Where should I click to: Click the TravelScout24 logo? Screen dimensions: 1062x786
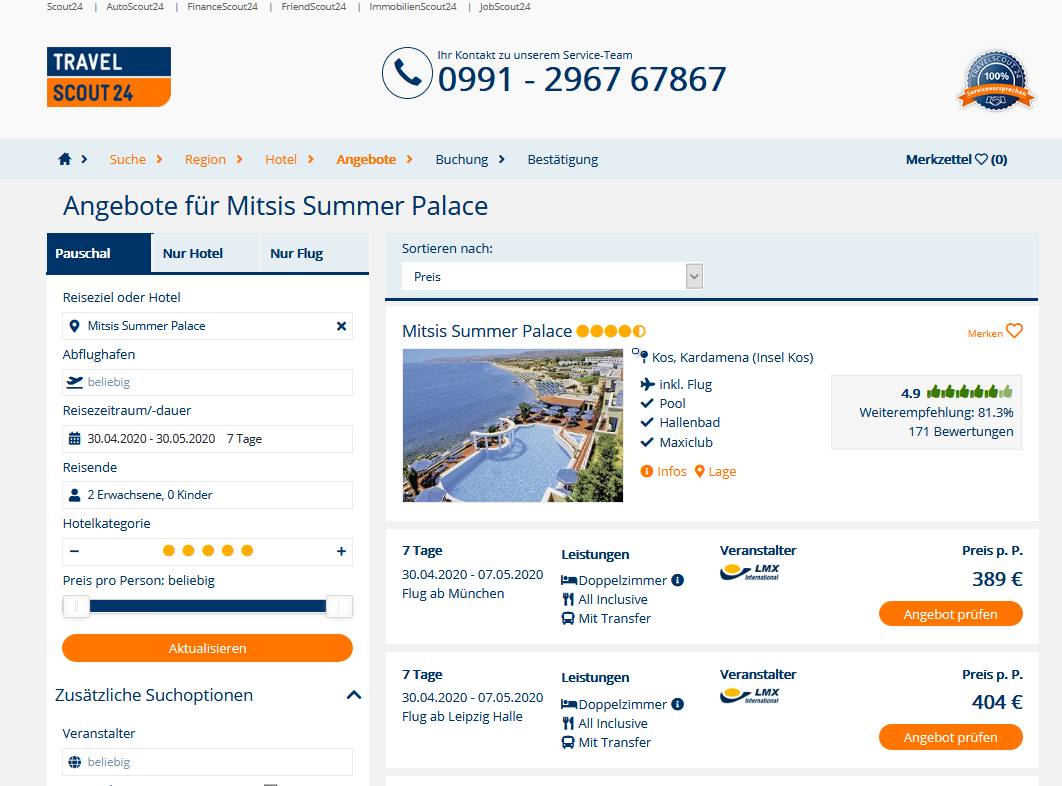pyautogui.click(x=108, y=77)
